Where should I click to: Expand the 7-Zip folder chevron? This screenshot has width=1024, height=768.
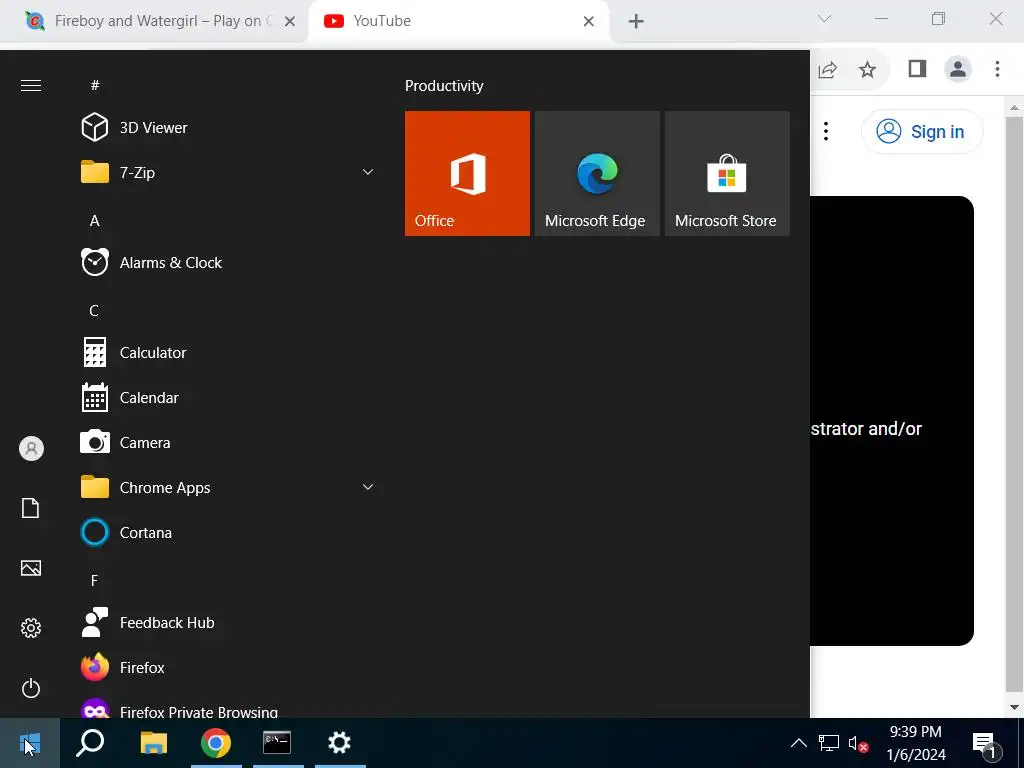[368, 172]
